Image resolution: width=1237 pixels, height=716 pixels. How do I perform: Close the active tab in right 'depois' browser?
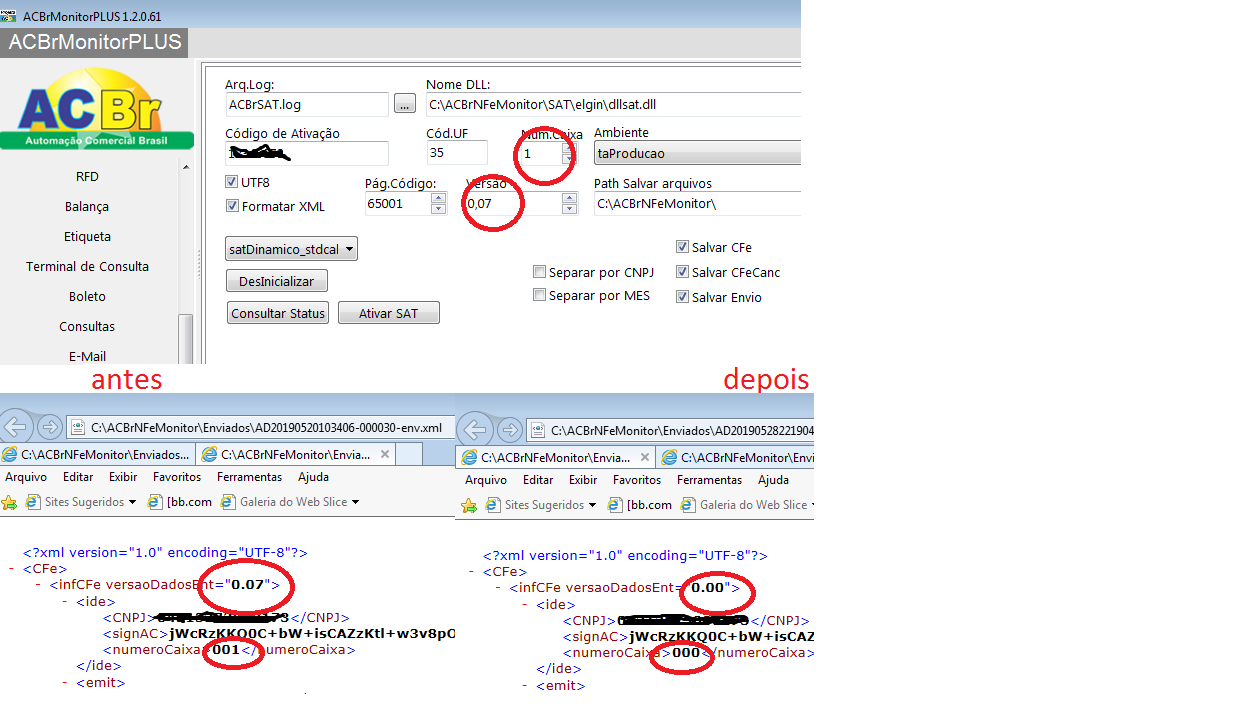pyautogui.click(x=644, y=457)
